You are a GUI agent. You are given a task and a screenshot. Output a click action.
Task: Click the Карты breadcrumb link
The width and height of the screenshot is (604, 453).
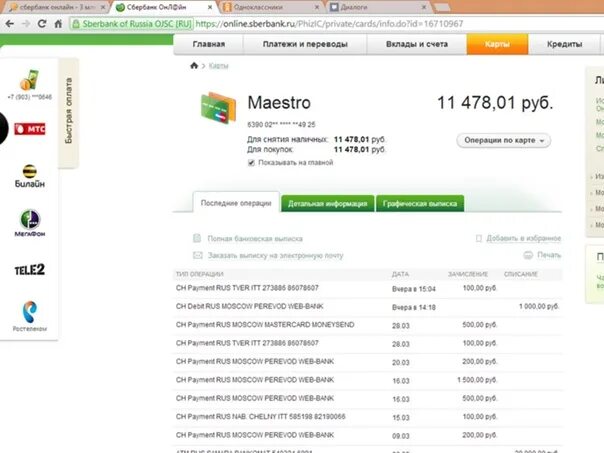[x=218, y=66]
